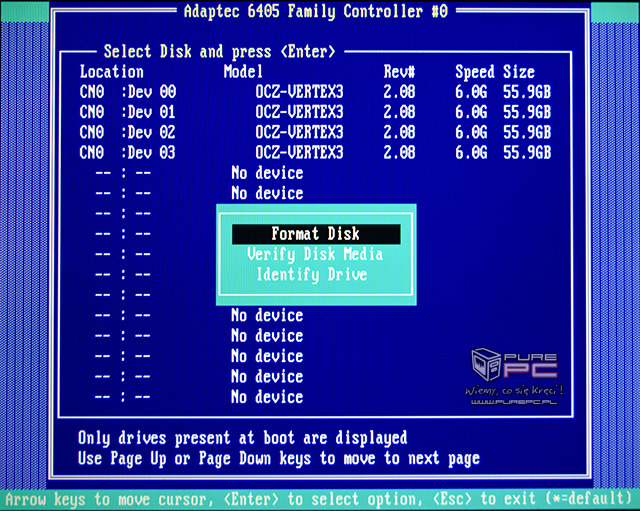Click the 'Only drives present at boot' note
Viewport: 640px width, 511px height.
pos(242,438)
